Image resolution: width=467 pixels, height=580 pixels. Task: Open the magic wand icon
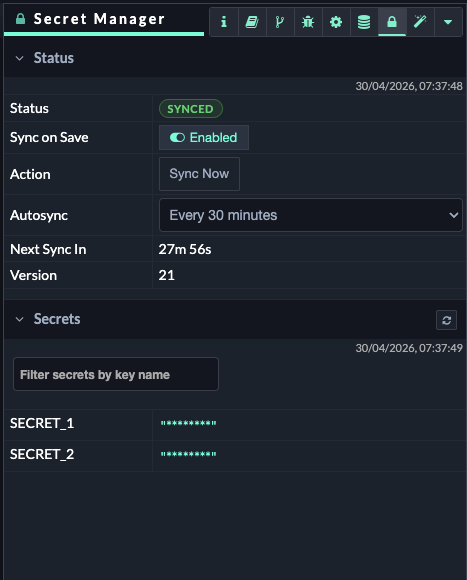pos(420,22)
